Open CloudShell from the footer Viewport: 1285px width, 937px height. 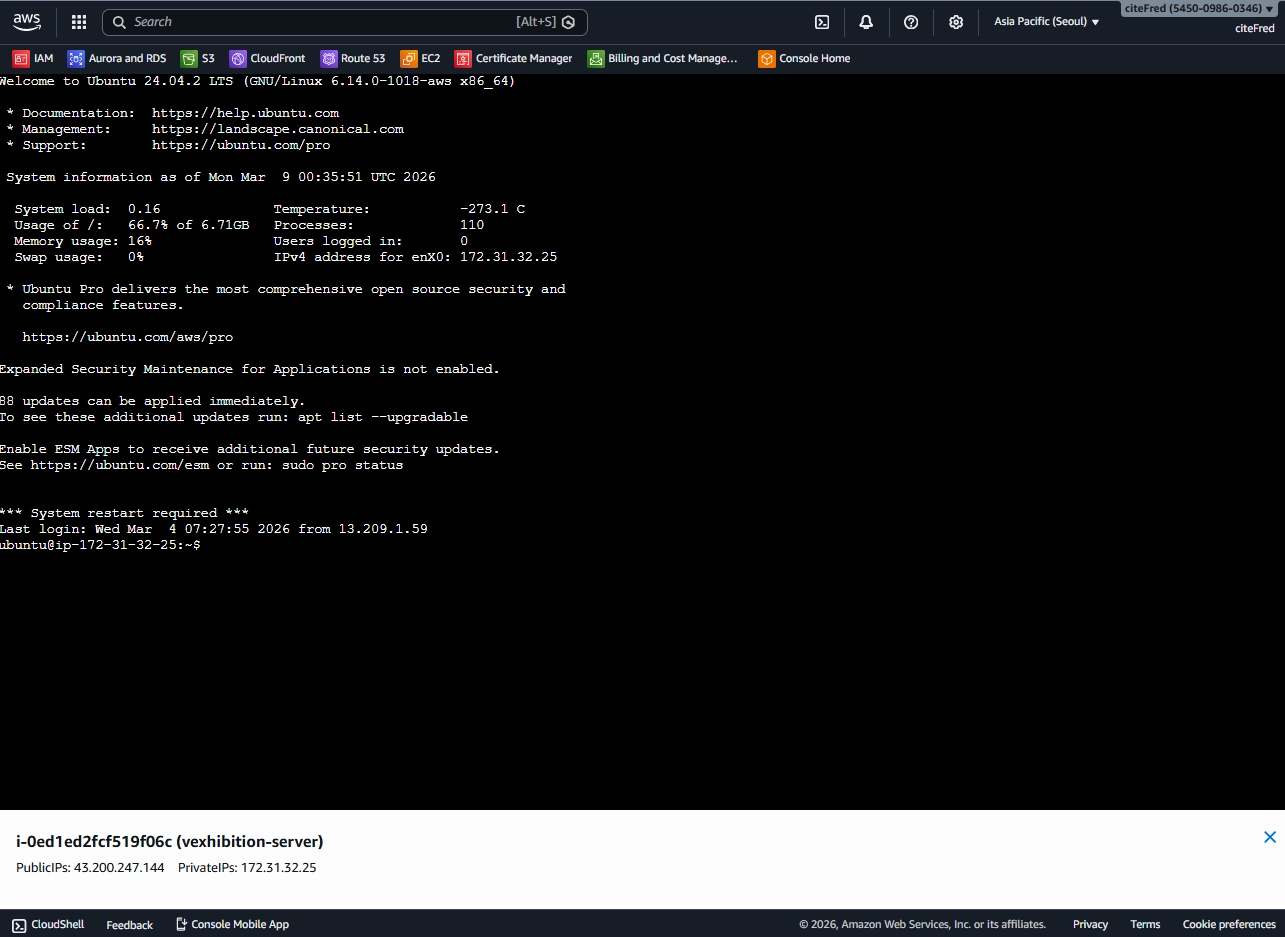click(48, 925)
